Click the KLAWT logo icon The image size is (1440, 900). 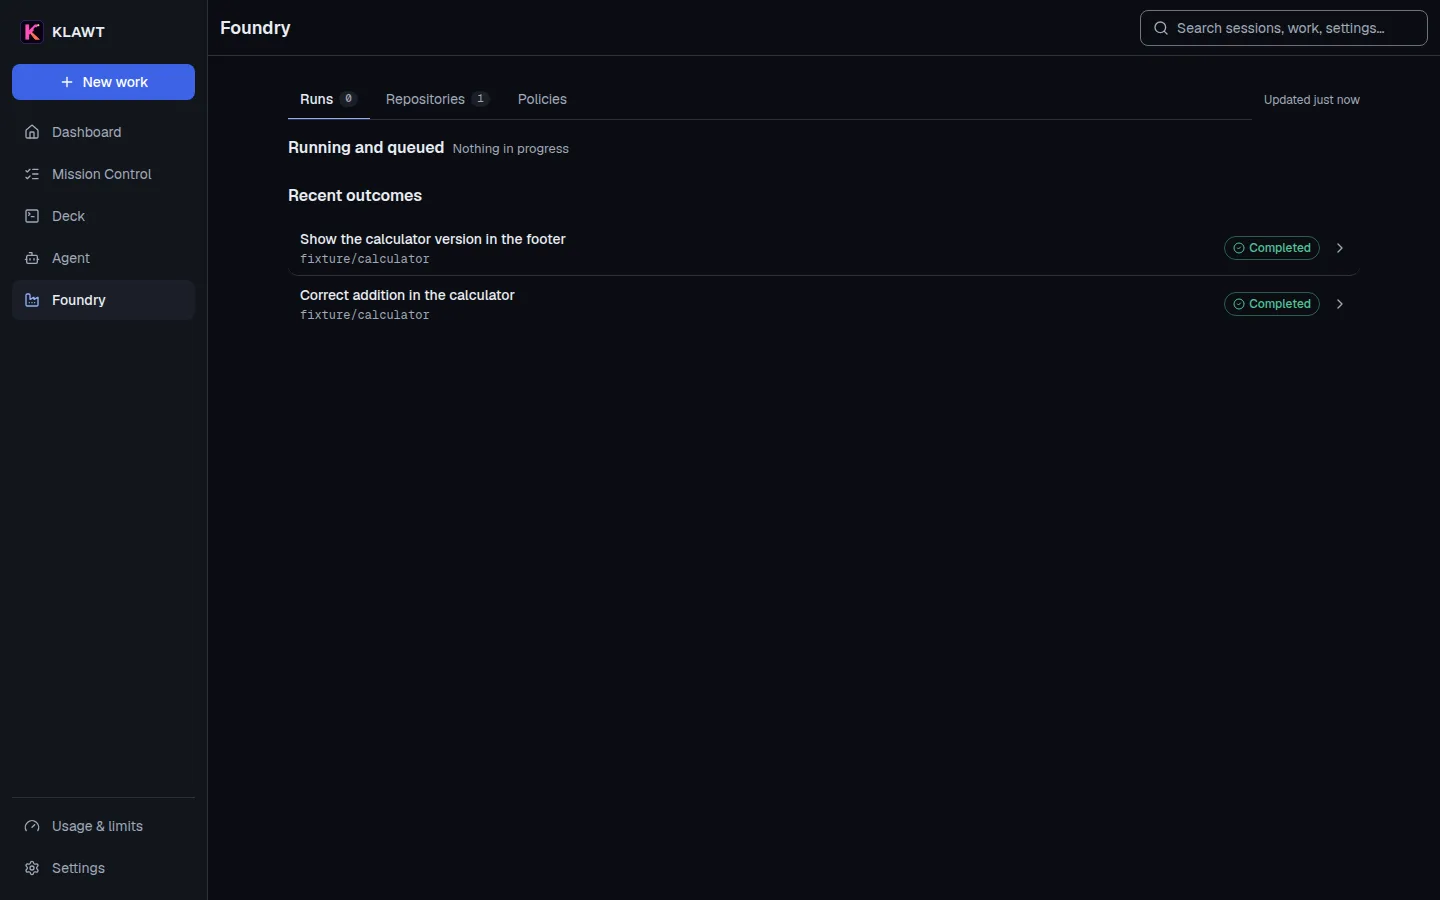tap(32, 32)
